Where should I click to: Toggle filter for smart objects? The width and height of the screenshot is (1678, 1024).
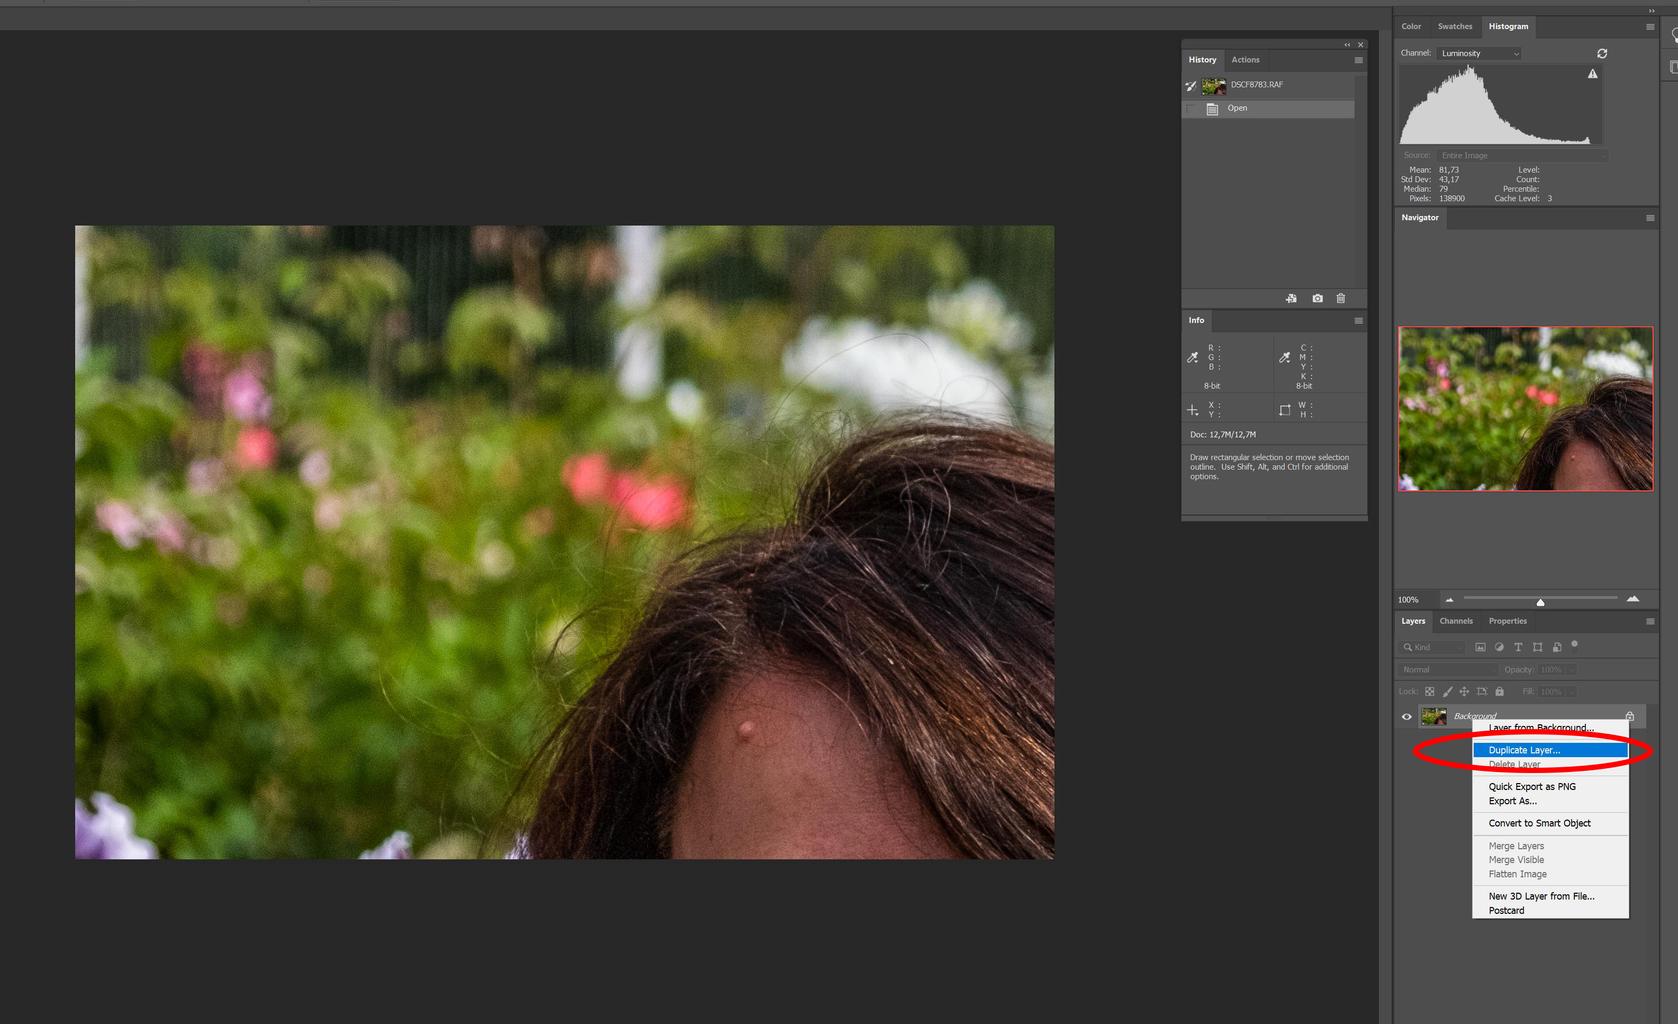pos(1557,648)
